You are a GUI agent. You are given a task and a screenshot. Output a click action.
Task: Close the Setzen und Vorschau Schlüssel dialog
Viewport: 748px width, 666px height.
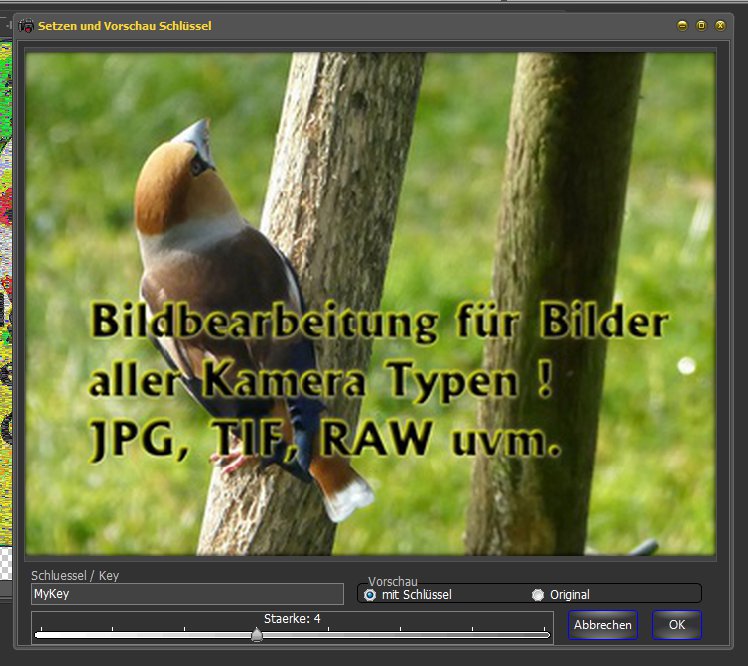[720, 25]
